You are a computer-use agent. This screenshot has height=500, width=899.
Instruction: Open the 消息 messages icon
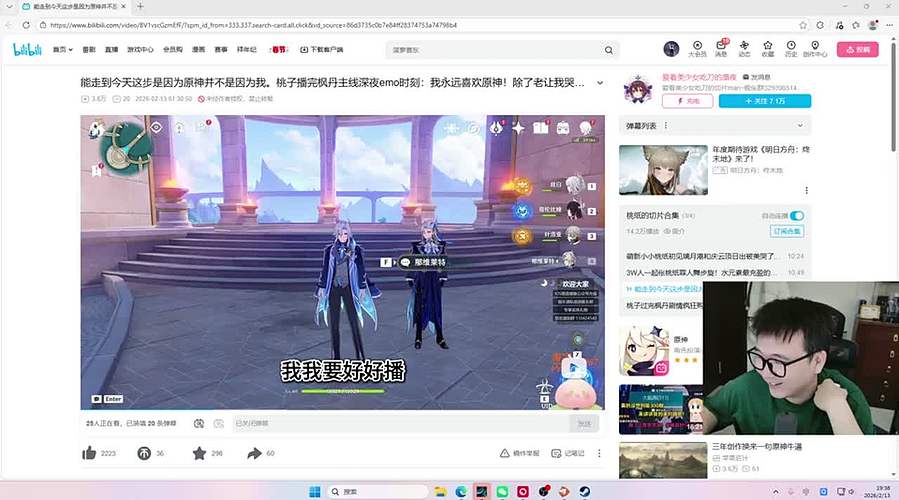point(721,49)
